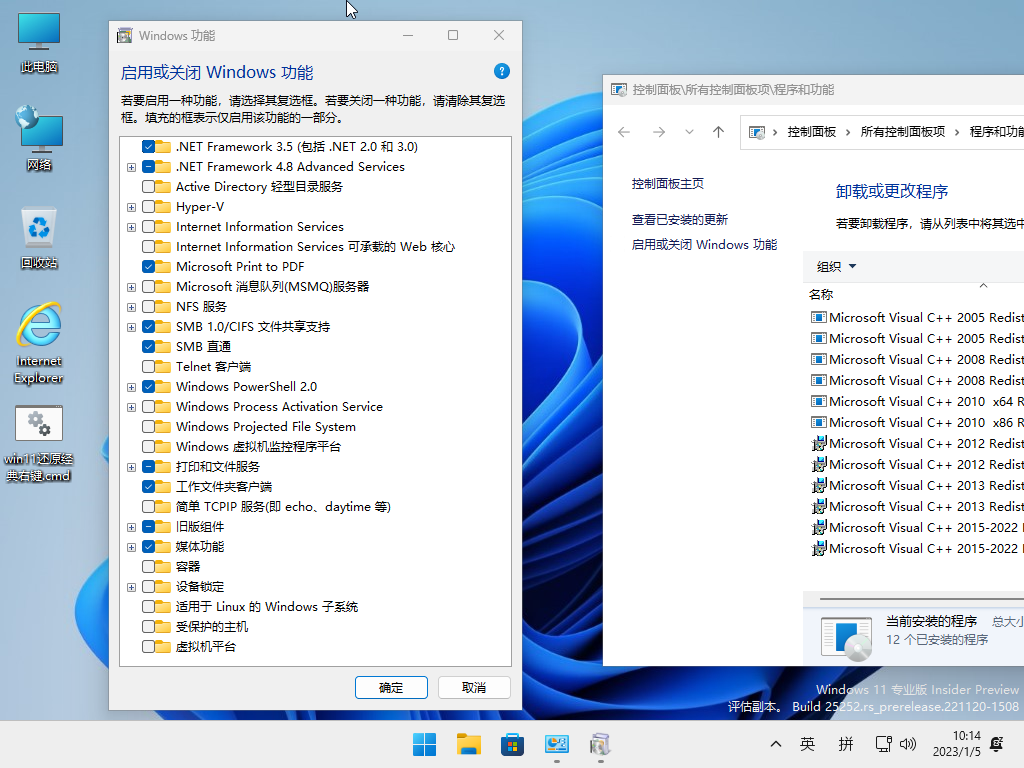Open the Pinyin IME tray icon

[x=846, y=744]
